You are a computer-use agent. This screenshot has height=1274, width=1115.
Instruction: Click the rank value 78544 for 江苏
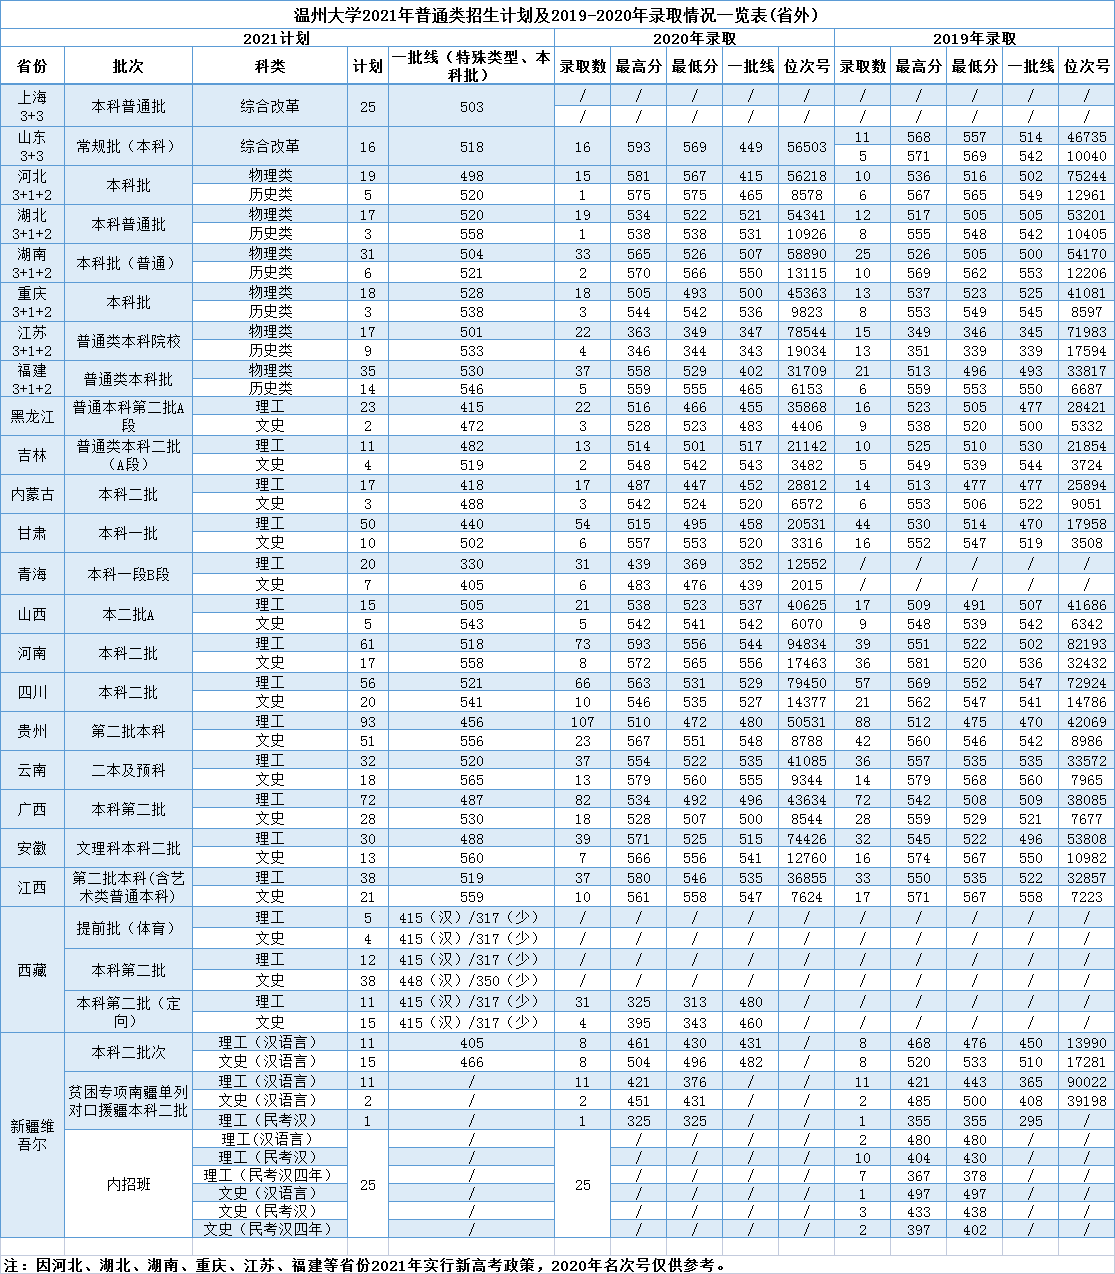(x=806, y=332)
